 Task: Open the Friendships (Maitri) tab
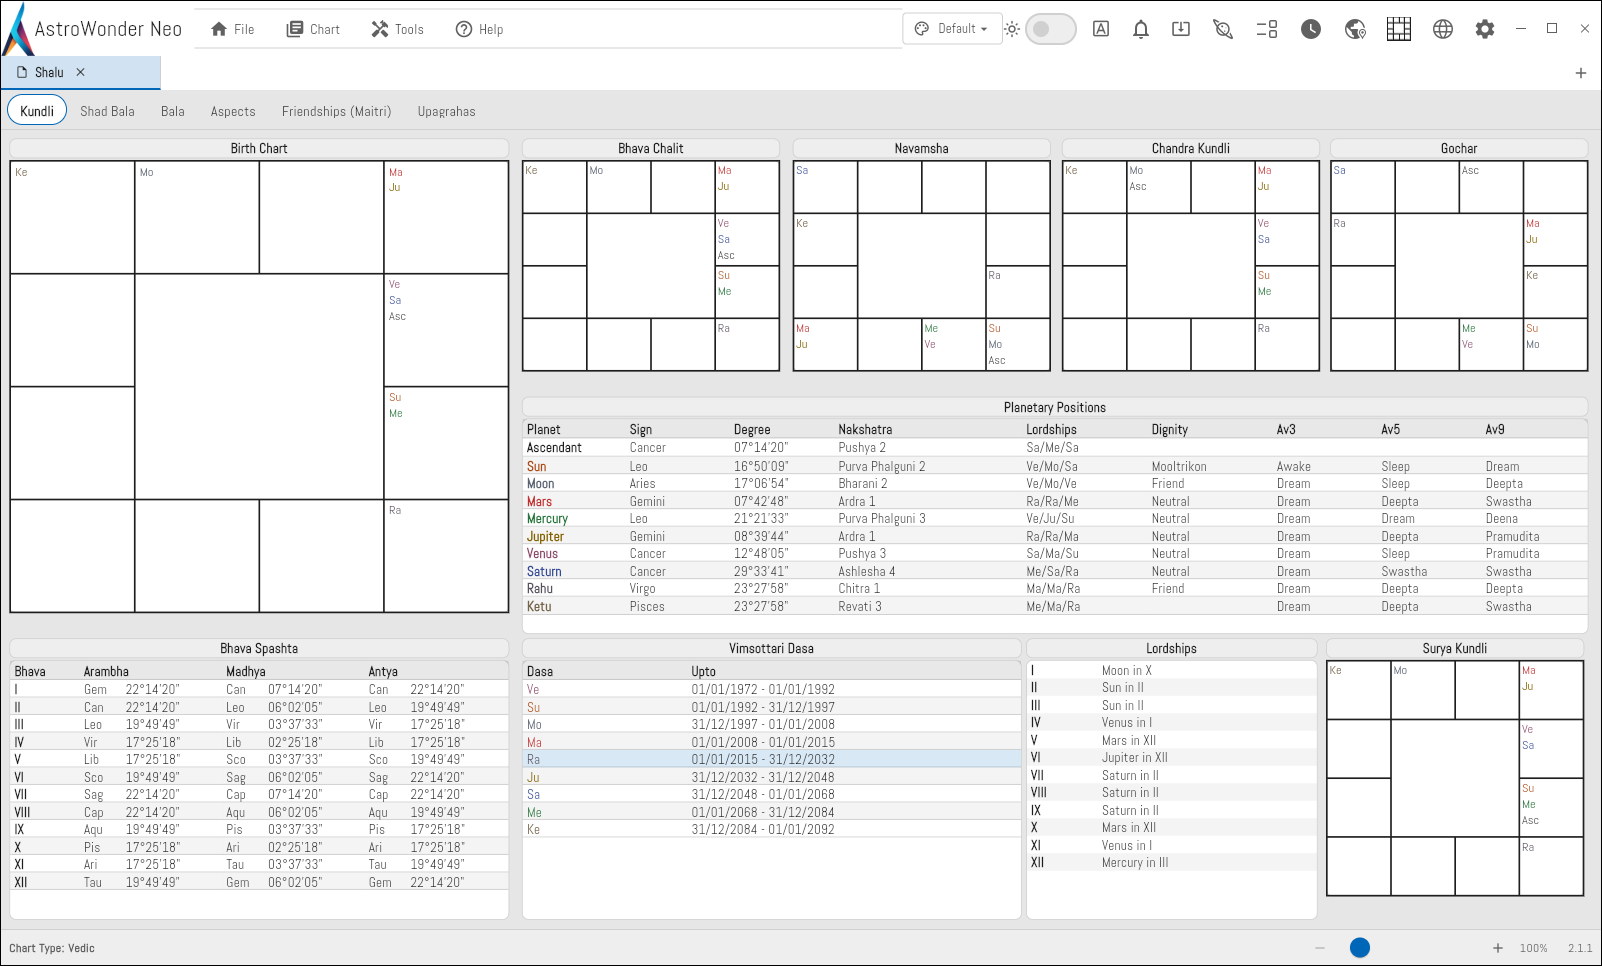(336, 111)
